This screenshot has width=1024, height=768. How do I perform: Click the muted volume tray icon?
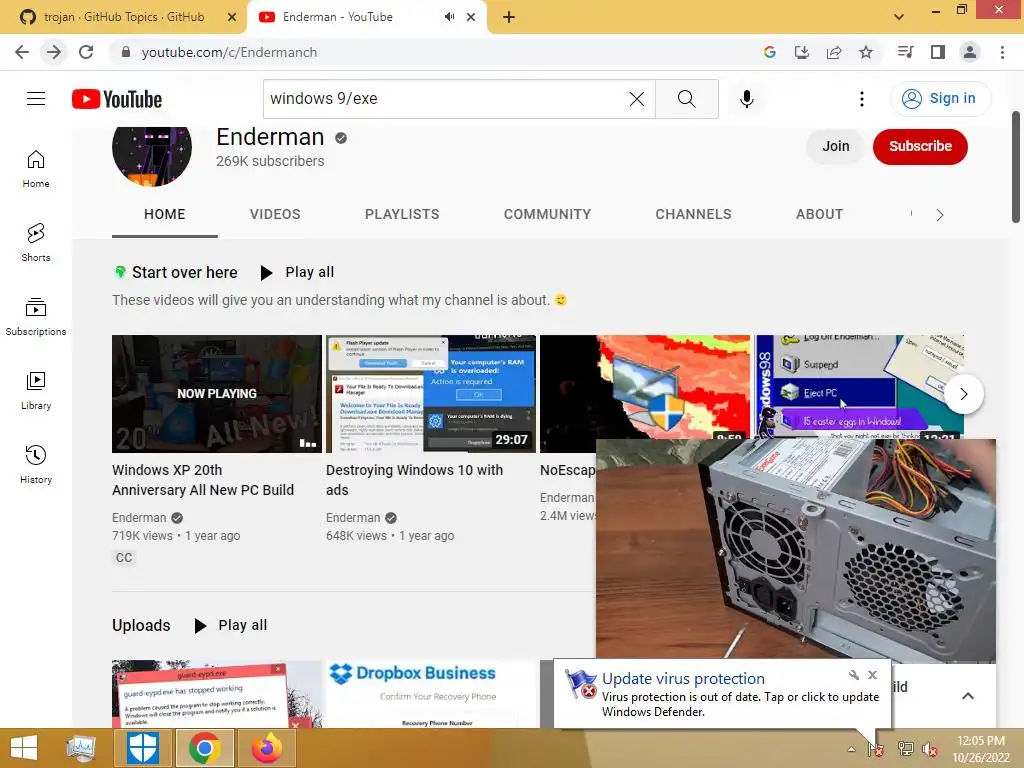(x=930, y=749)
